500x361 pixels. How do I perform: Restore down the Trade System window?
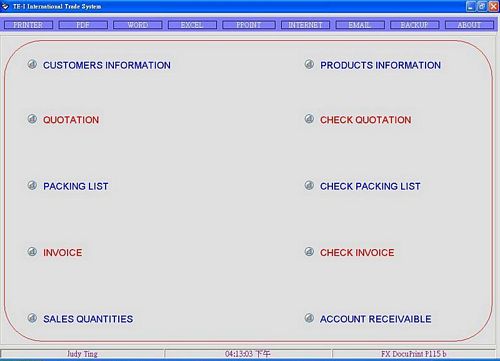(482, 6)
